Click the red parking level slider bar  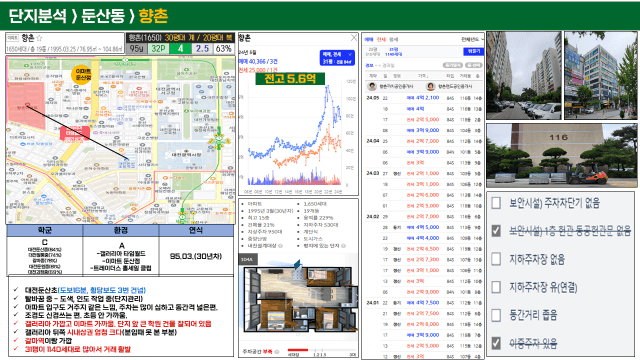coord(298,350)
